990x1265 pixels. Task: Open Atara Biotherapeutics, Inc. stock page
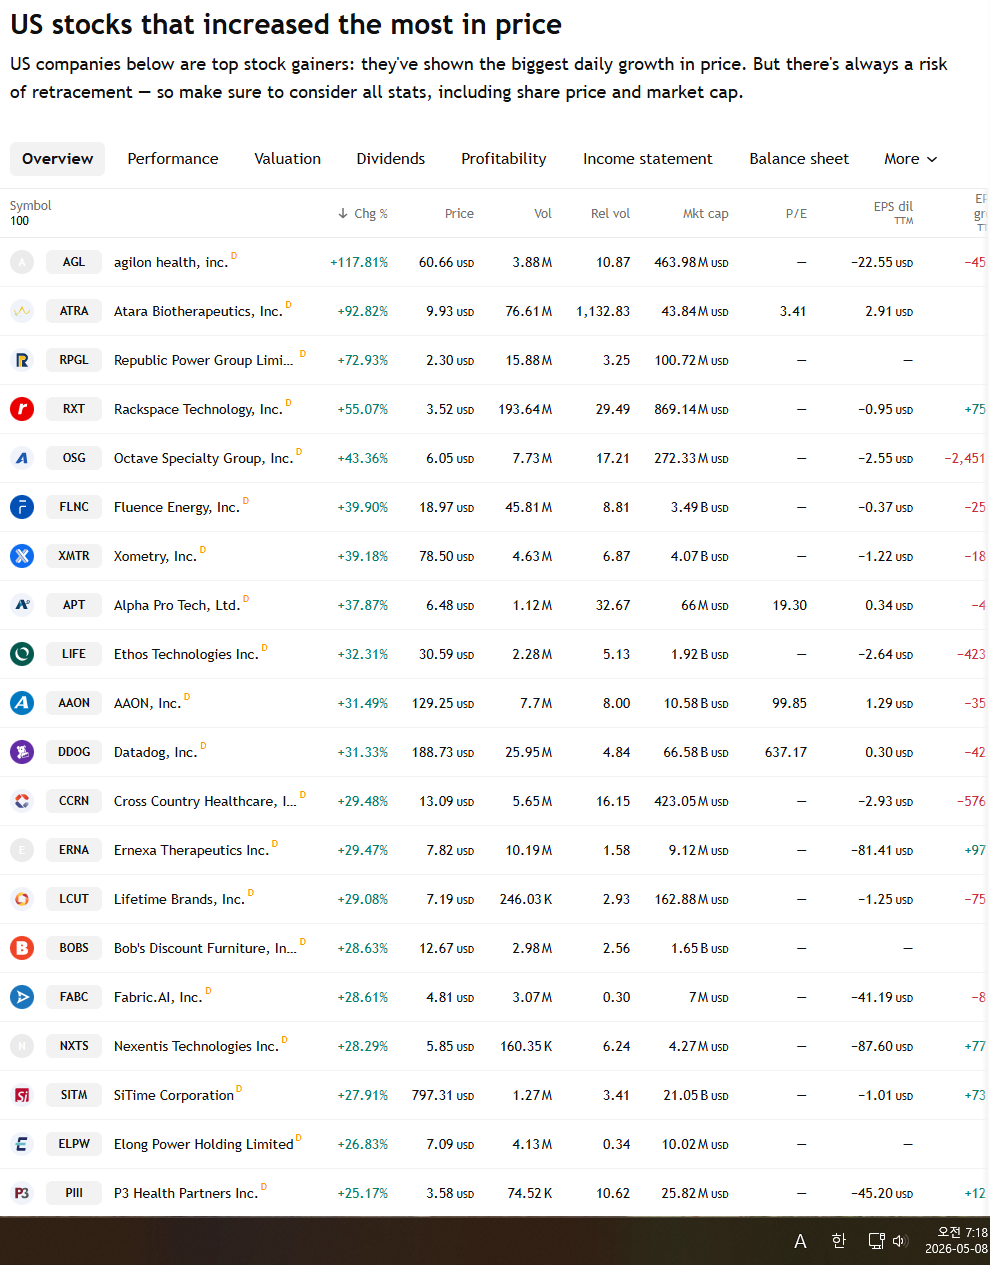(x=198, y=311)
